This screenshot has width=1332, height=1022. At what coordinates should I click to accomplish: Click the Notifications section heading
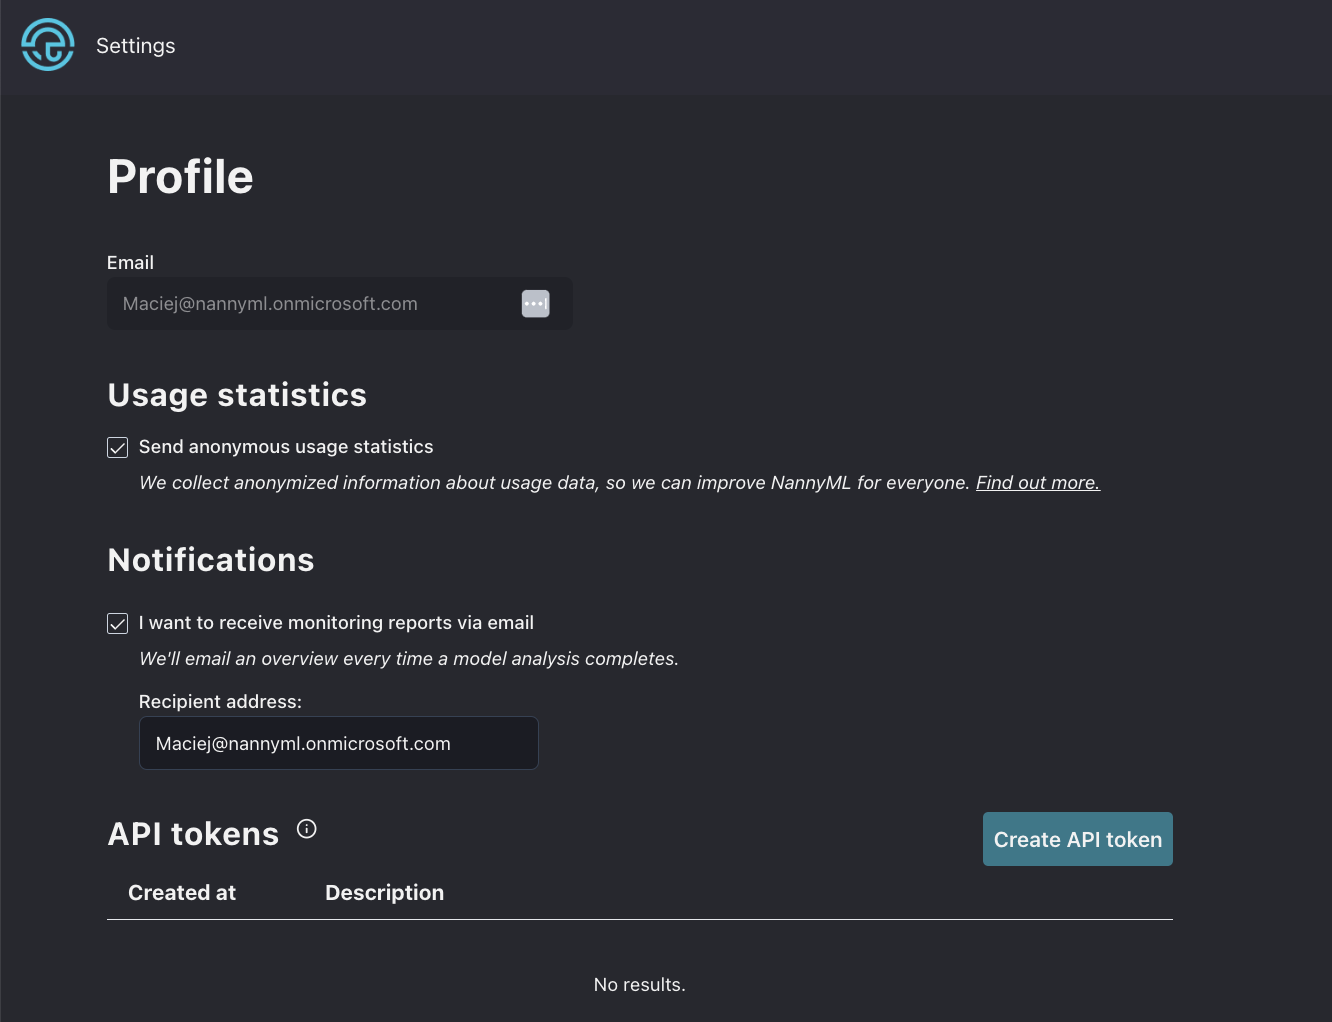tap(211, 560)
